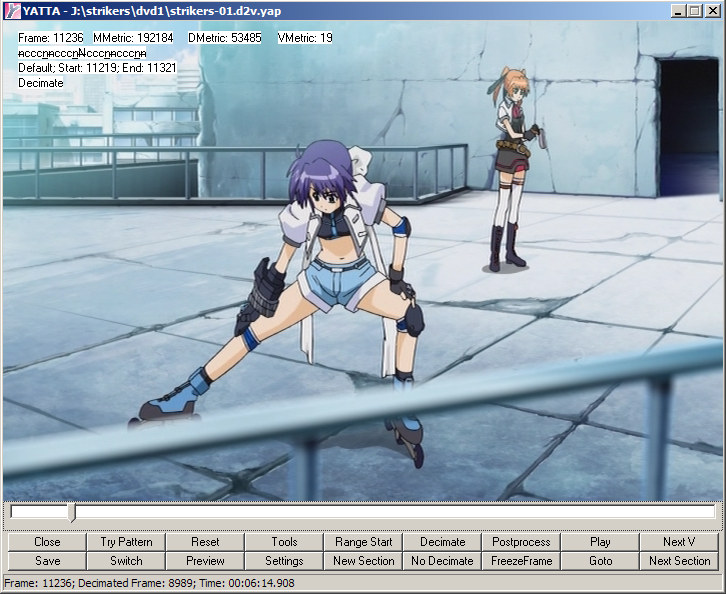Viewport: 726px width, 594px height.
Task: Open the Preview button
Action: [205, 561]
